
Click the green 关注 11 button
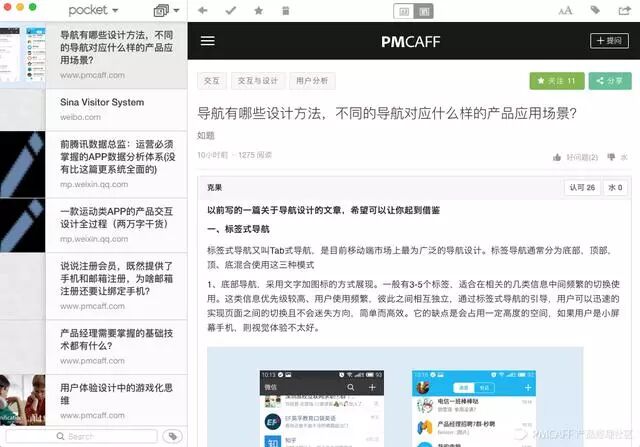(x=557, y=81)
